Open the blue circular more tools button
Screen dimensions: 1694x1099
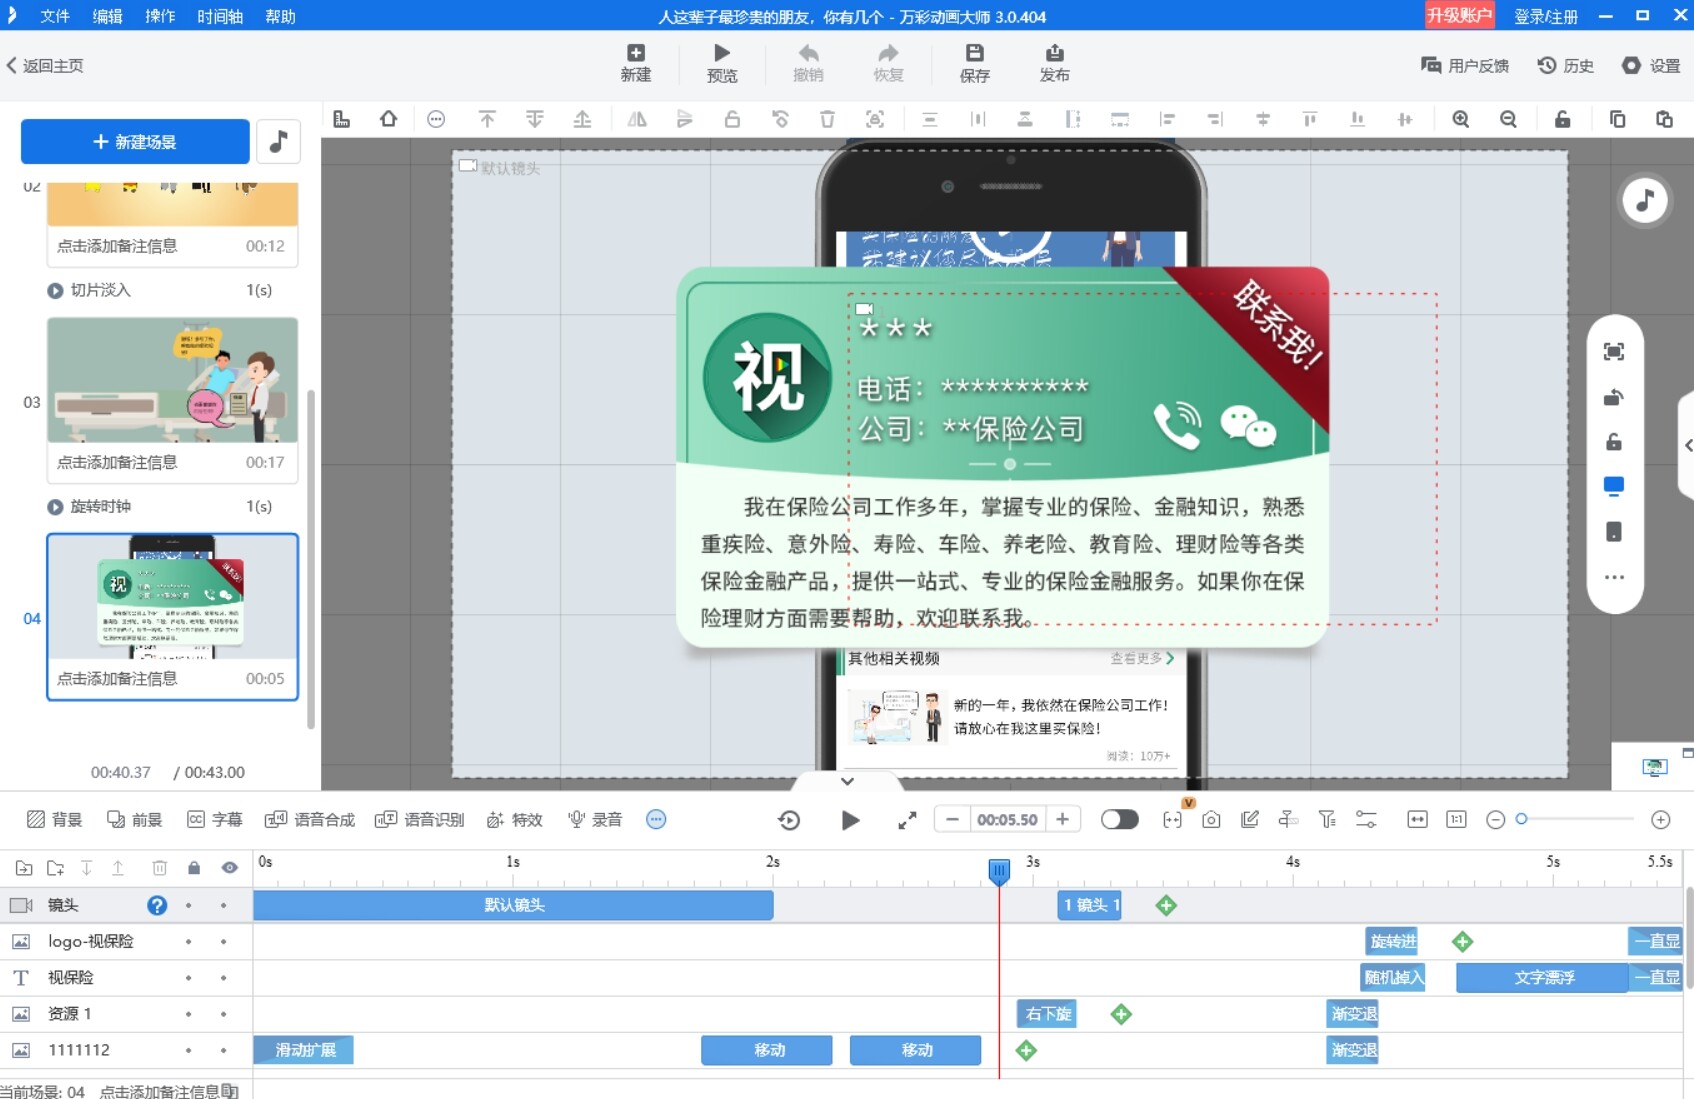[x=656, y=820]
